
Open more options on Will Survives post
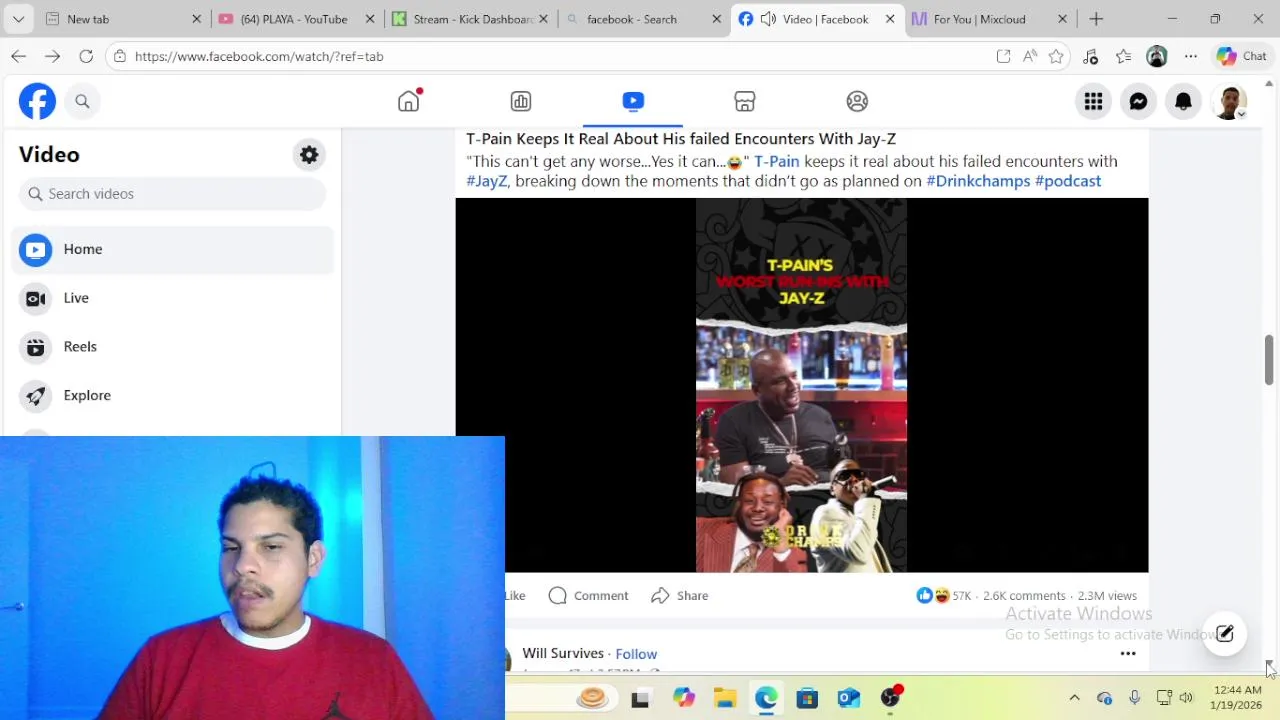pos(1128,653)
